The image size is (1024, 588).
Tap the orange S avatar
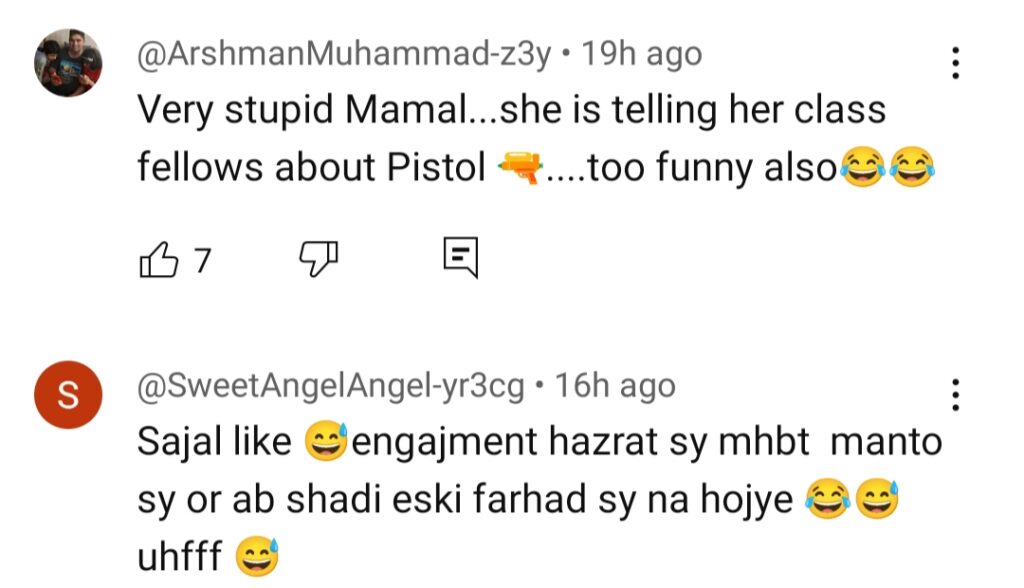point(68,395)
